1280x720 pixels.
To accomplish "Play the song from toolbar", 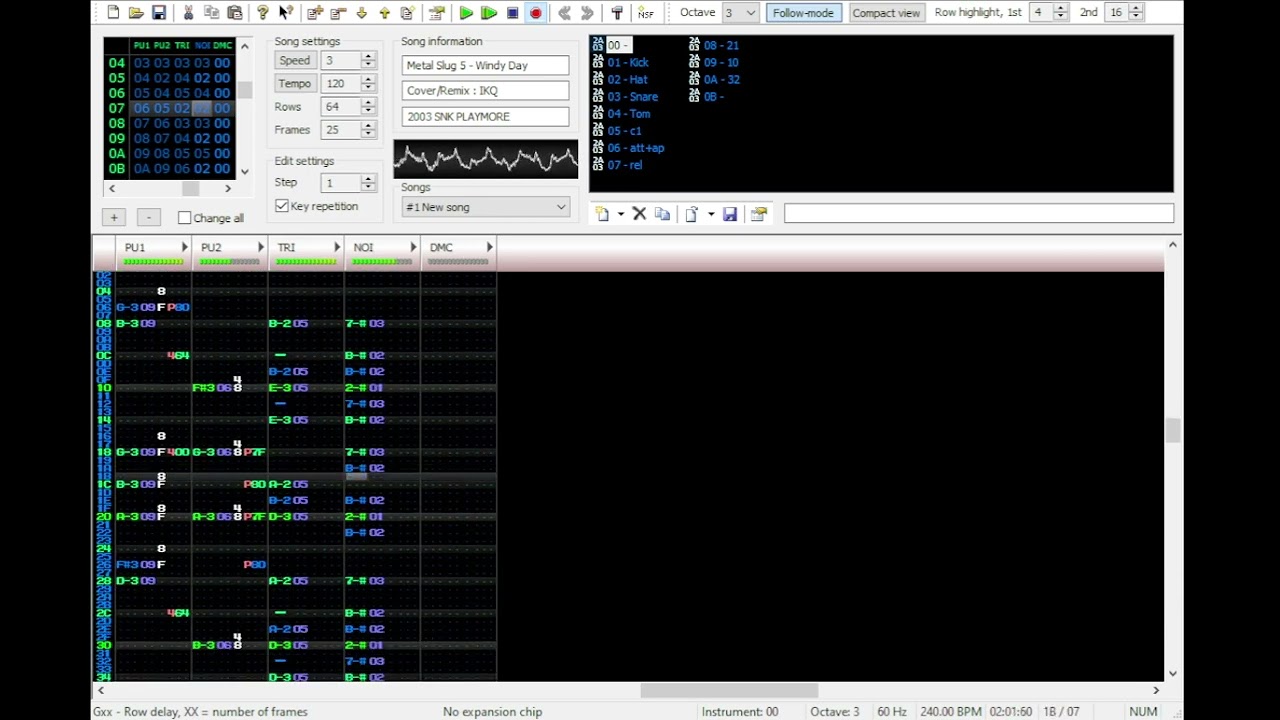I will point(466,13).
